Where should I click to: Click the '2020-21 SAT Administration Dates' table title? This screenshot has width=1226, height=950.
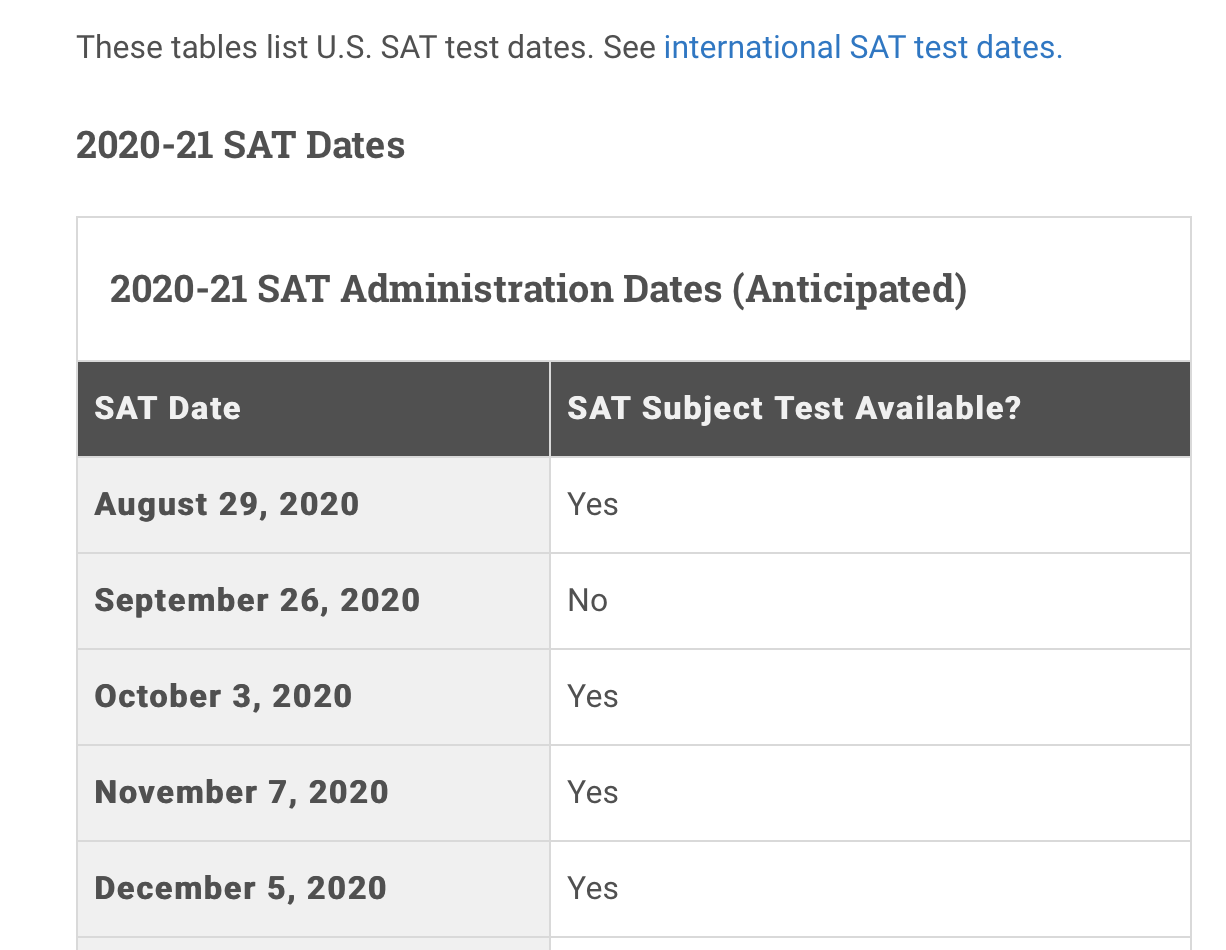[x=416, y=289]
